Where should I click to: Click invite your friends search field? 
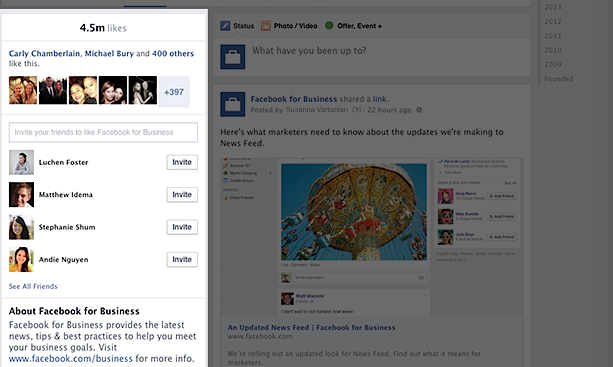103,132
